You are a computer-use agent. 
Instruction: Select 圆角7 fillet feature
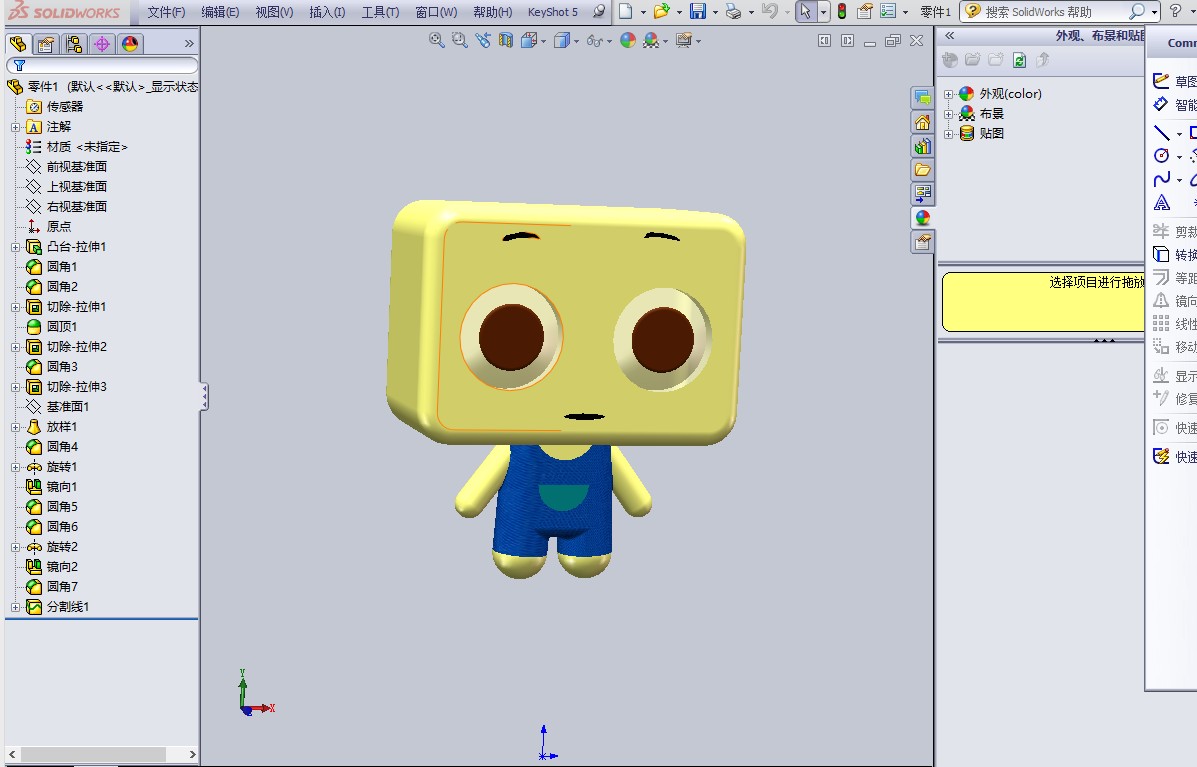click(62, 587)
